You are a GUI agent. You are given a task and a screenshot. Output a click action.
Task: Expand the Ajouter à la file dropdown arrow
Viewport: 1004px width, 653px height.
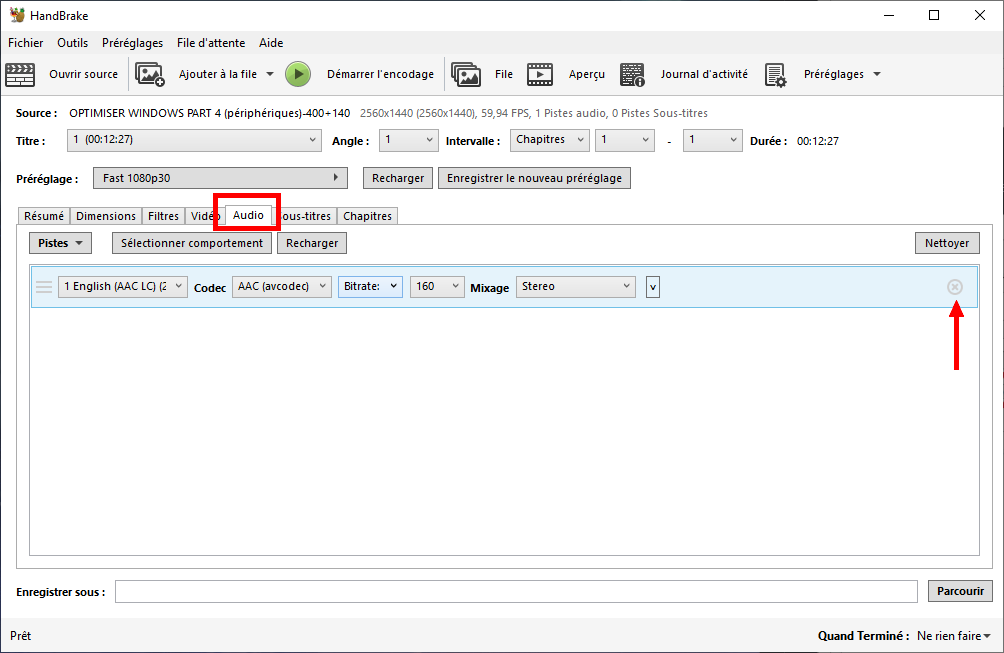click(x=270, y=74)
